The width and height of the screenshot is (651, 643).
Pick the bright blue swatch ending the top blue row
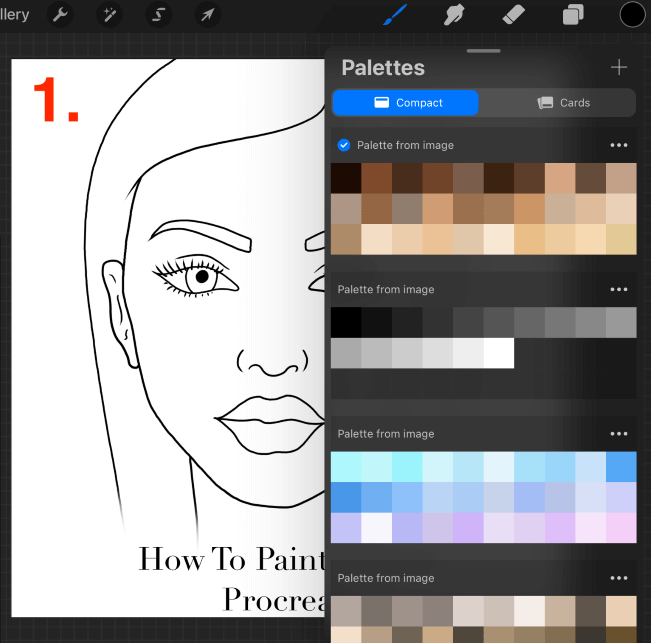[621, 467]
